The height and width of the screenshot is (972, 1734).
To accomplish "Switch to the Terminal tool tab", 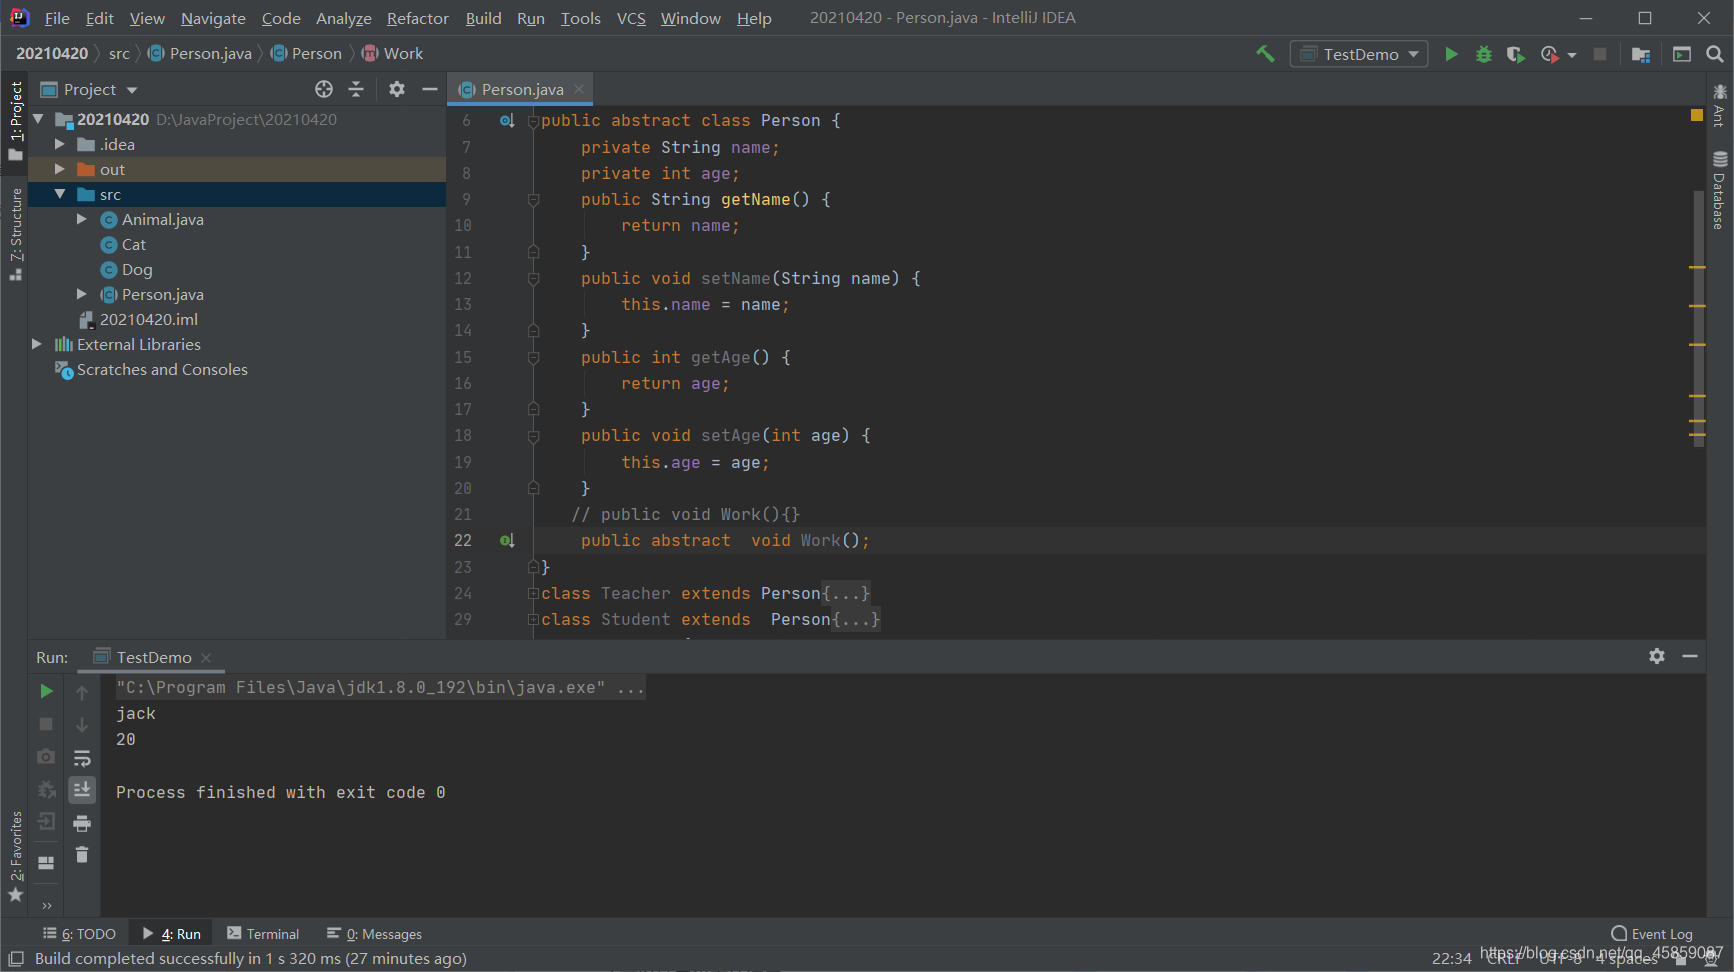I will point(263,934).
